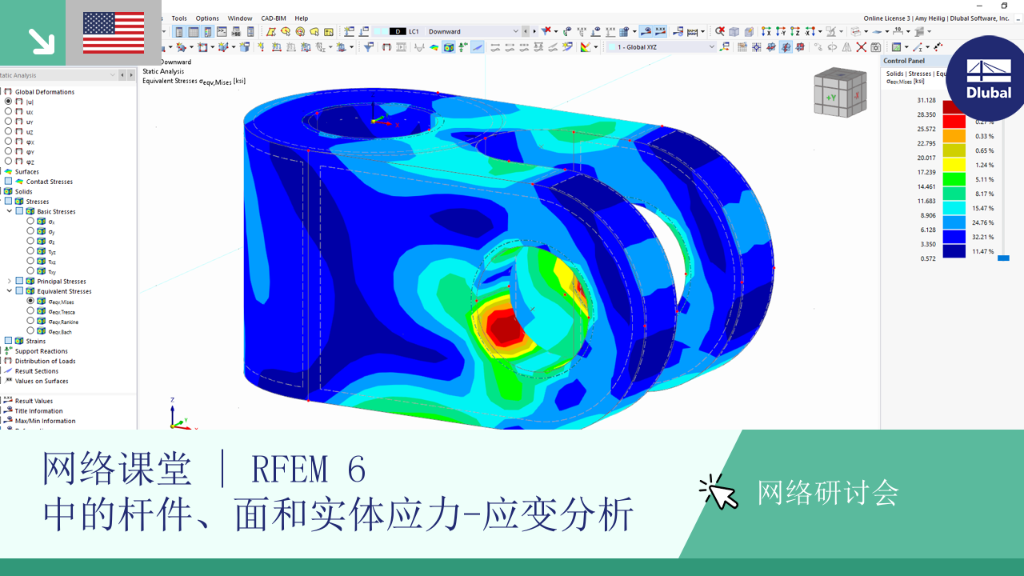Screen dimensions: 1024x576
Task: Click the Support Reactions tree entry
Action: click(41, 351)
